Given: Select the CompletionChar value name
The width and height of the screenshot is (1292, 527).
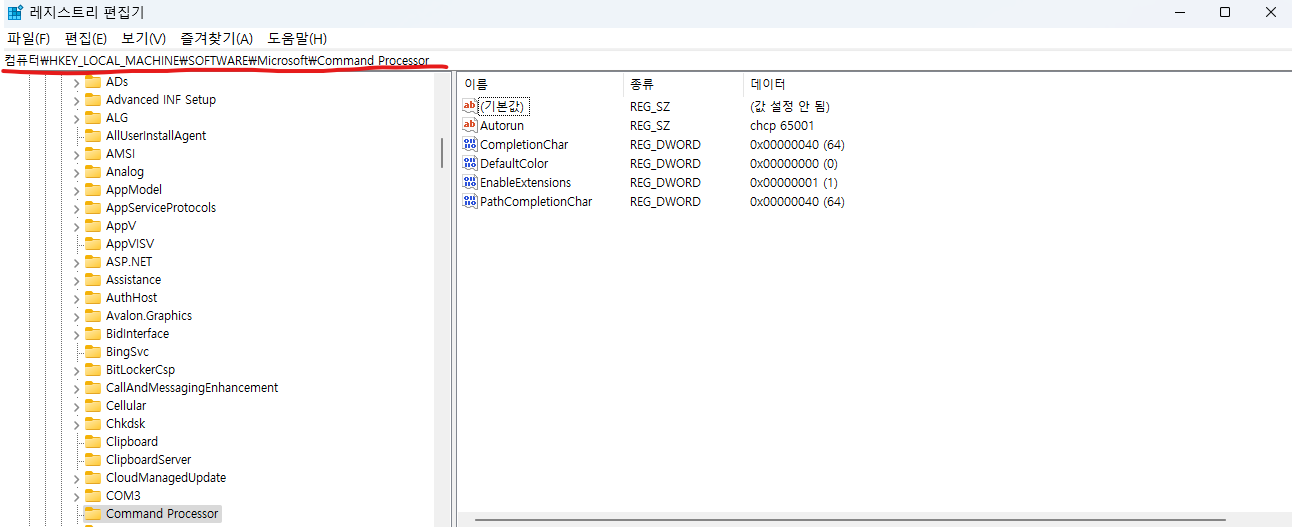Looking at the screenshot, I should pos(524,145).
